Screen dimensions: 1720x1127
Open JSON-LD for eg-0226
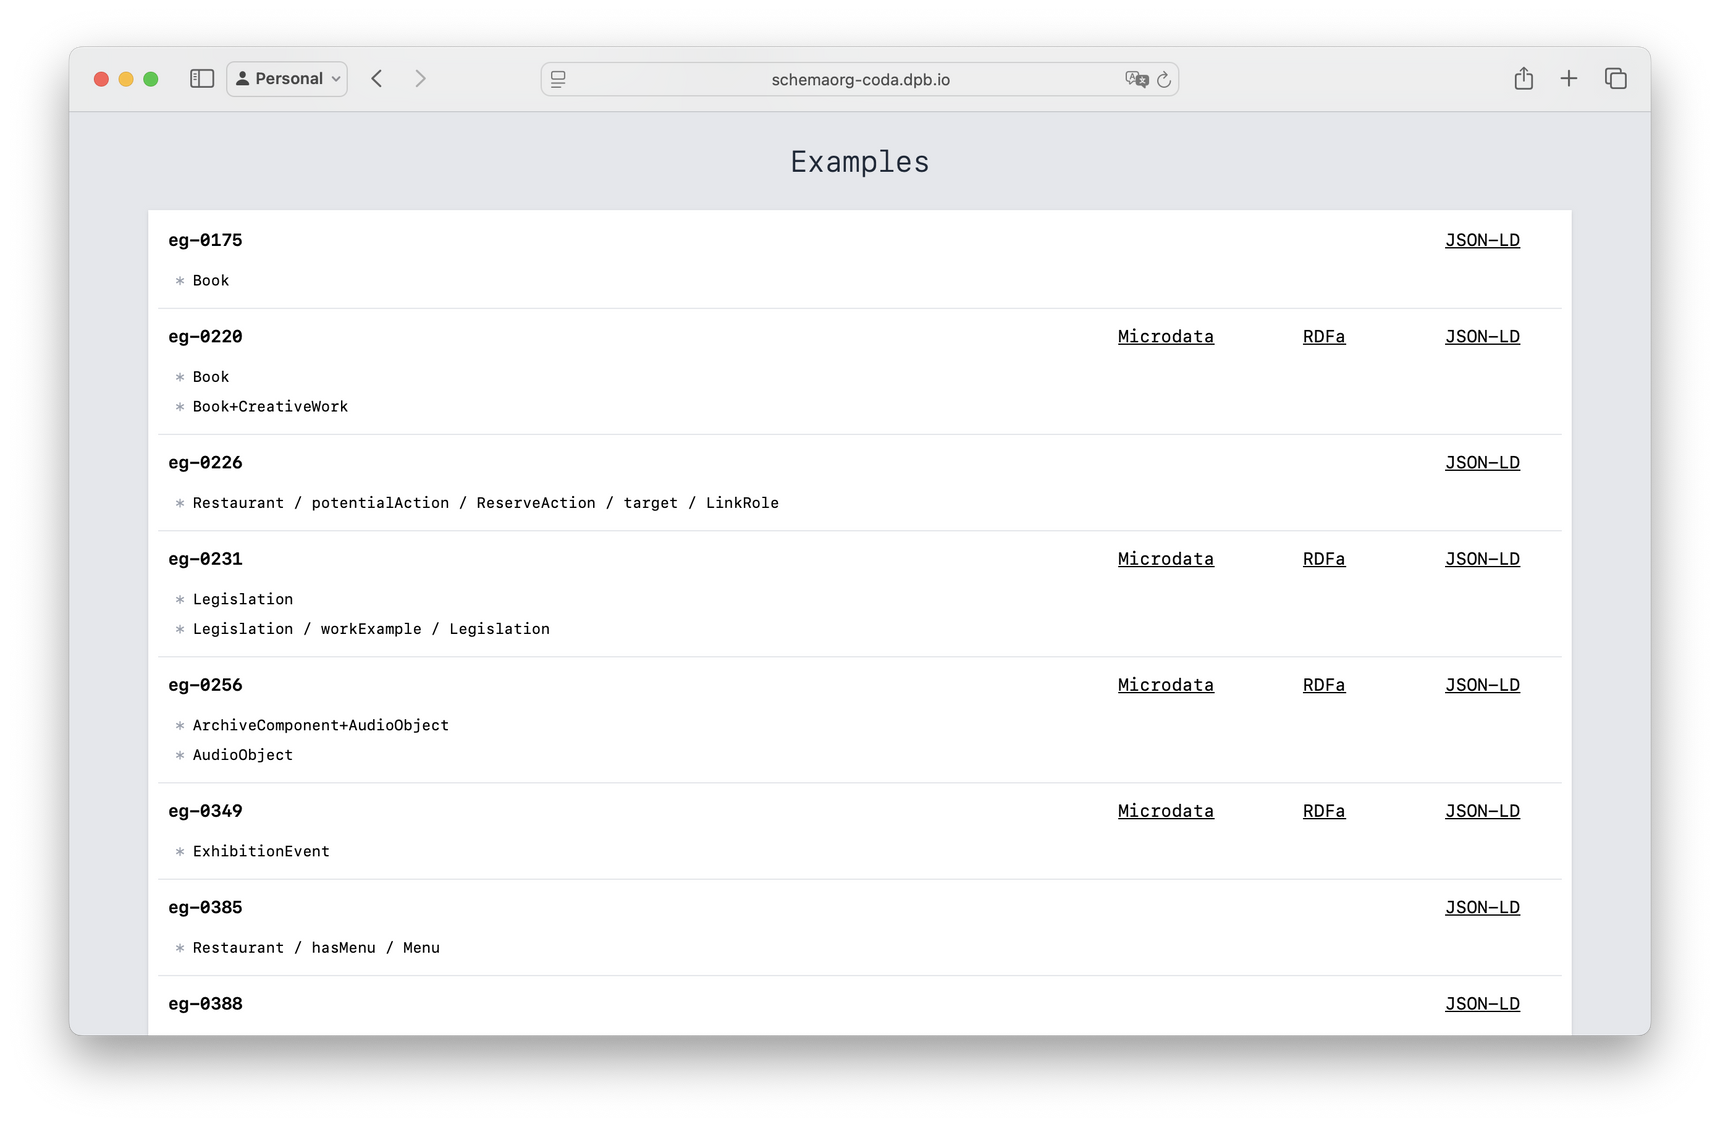tap(1482, 462)
